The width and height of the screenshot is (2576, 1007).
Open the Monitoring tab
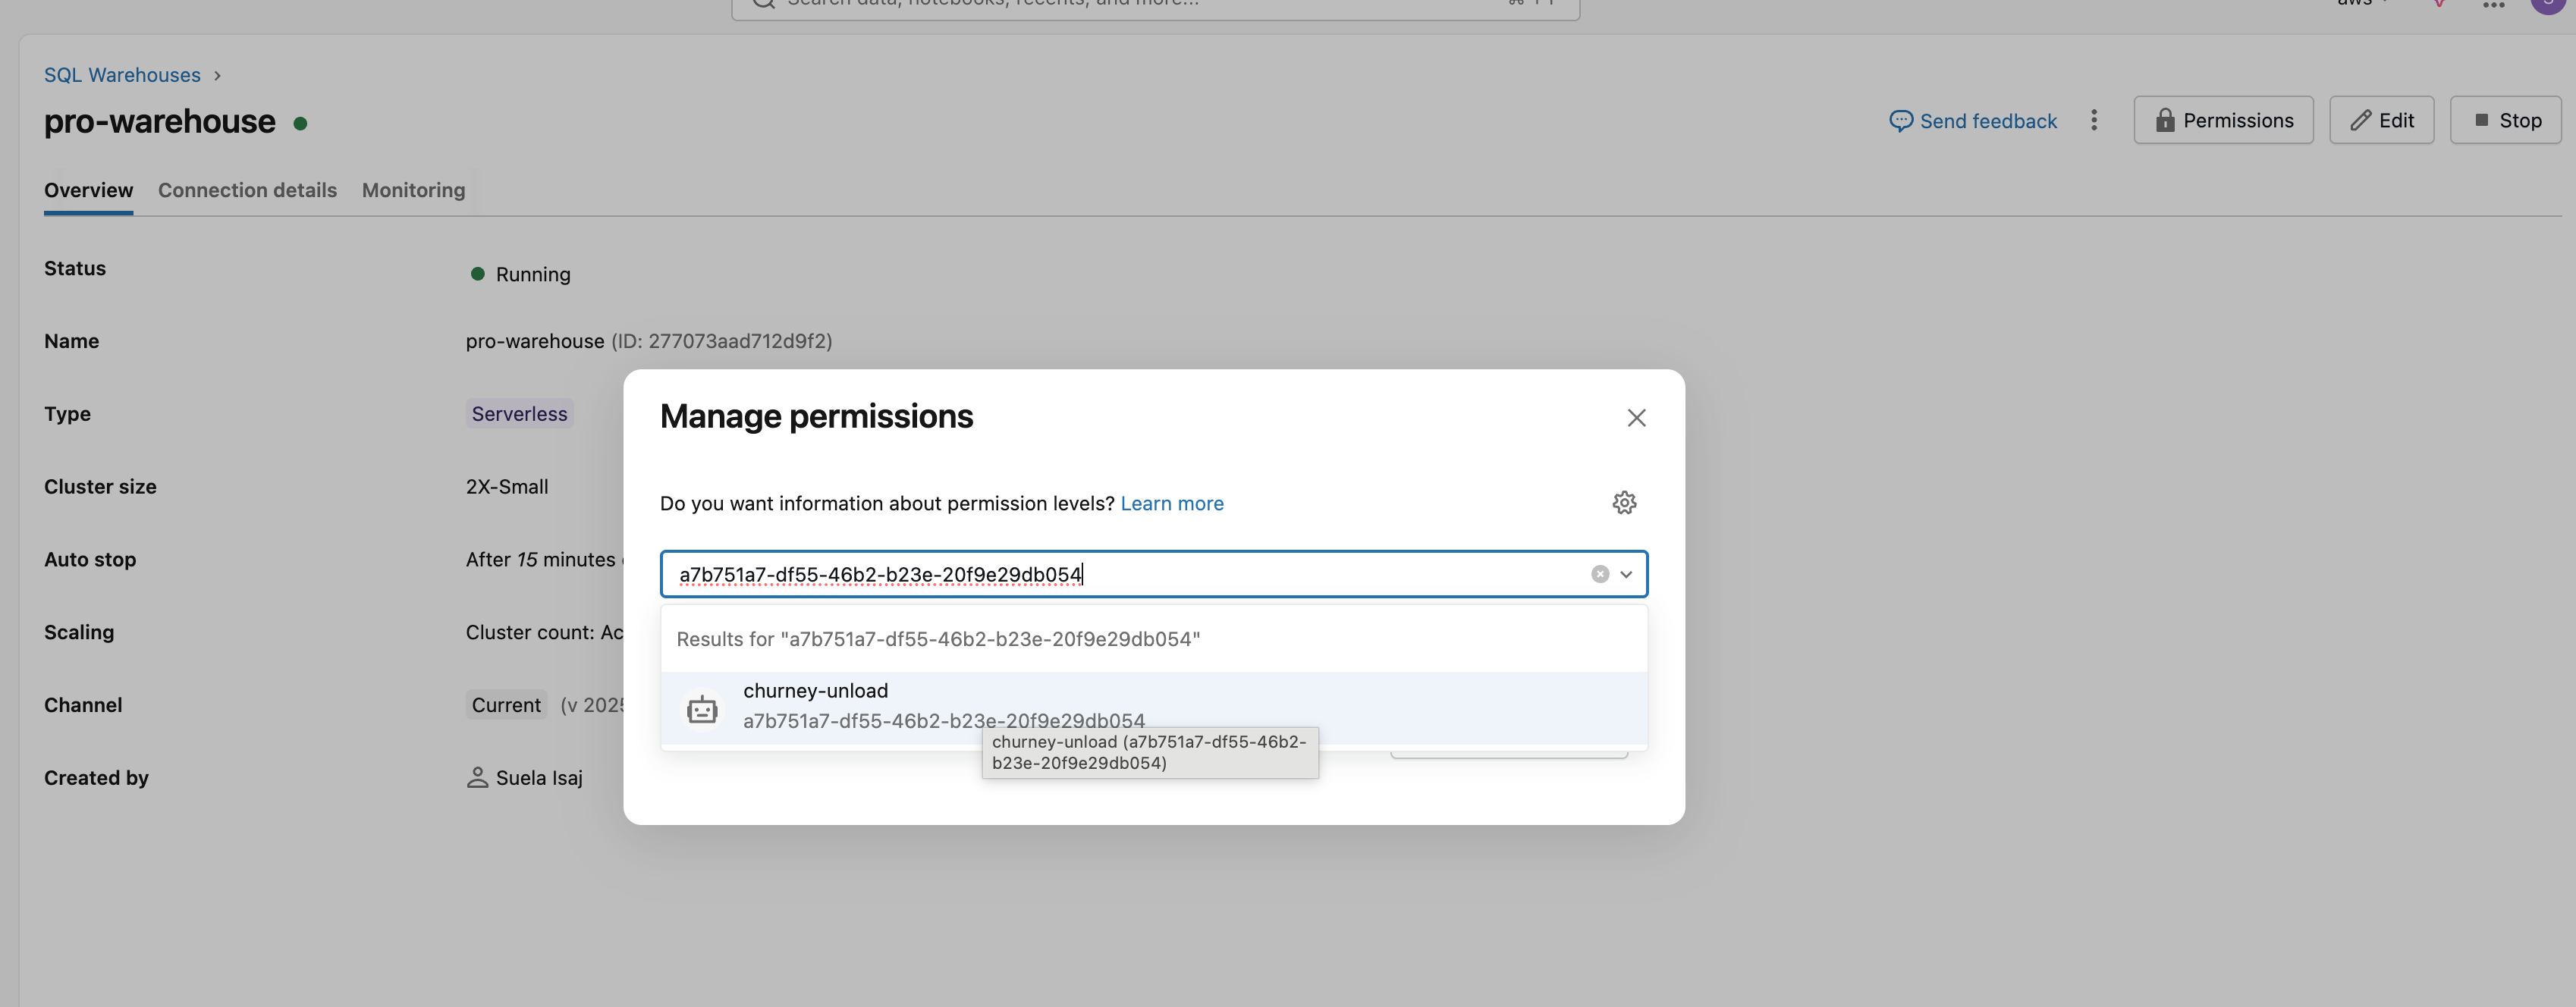413,190
